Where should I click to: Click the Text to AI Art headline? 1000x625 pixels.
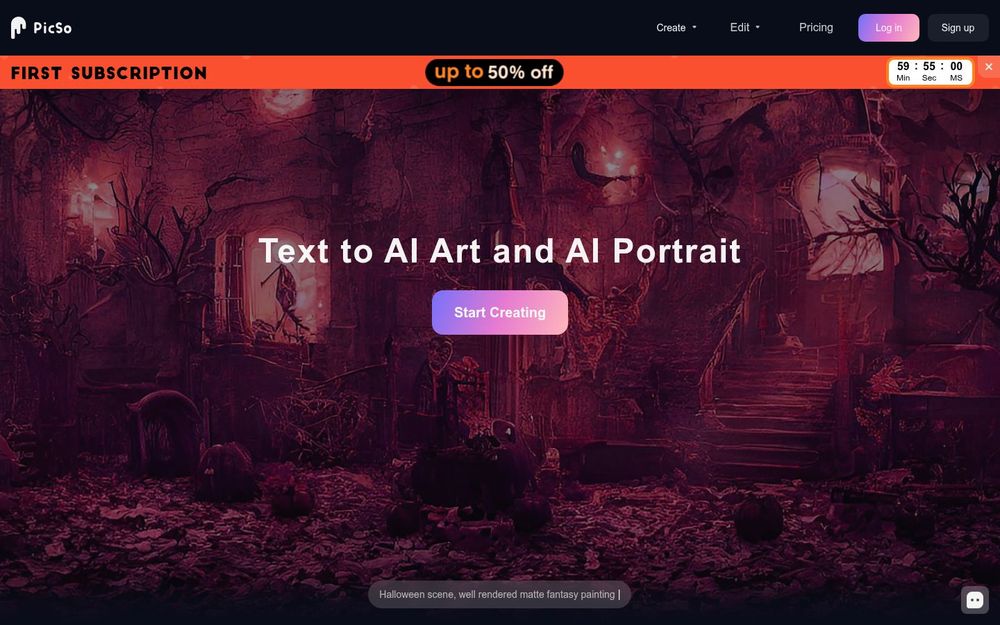[x=499, y=250]
